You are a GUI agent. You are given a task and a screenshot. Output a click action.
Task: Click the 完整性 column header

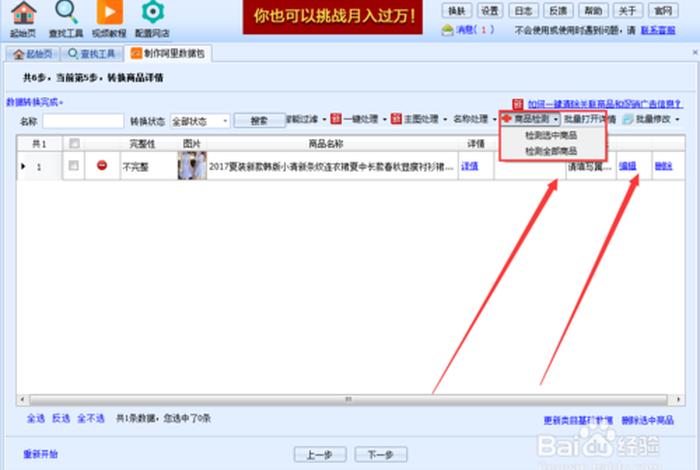[142, 144]
